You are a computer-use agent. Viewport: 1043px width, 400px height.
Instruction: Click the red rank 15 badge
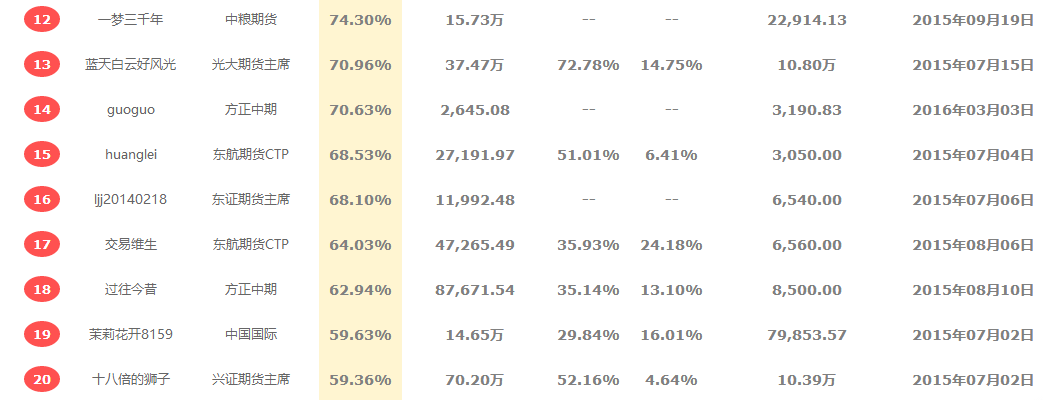coord(42,154)
